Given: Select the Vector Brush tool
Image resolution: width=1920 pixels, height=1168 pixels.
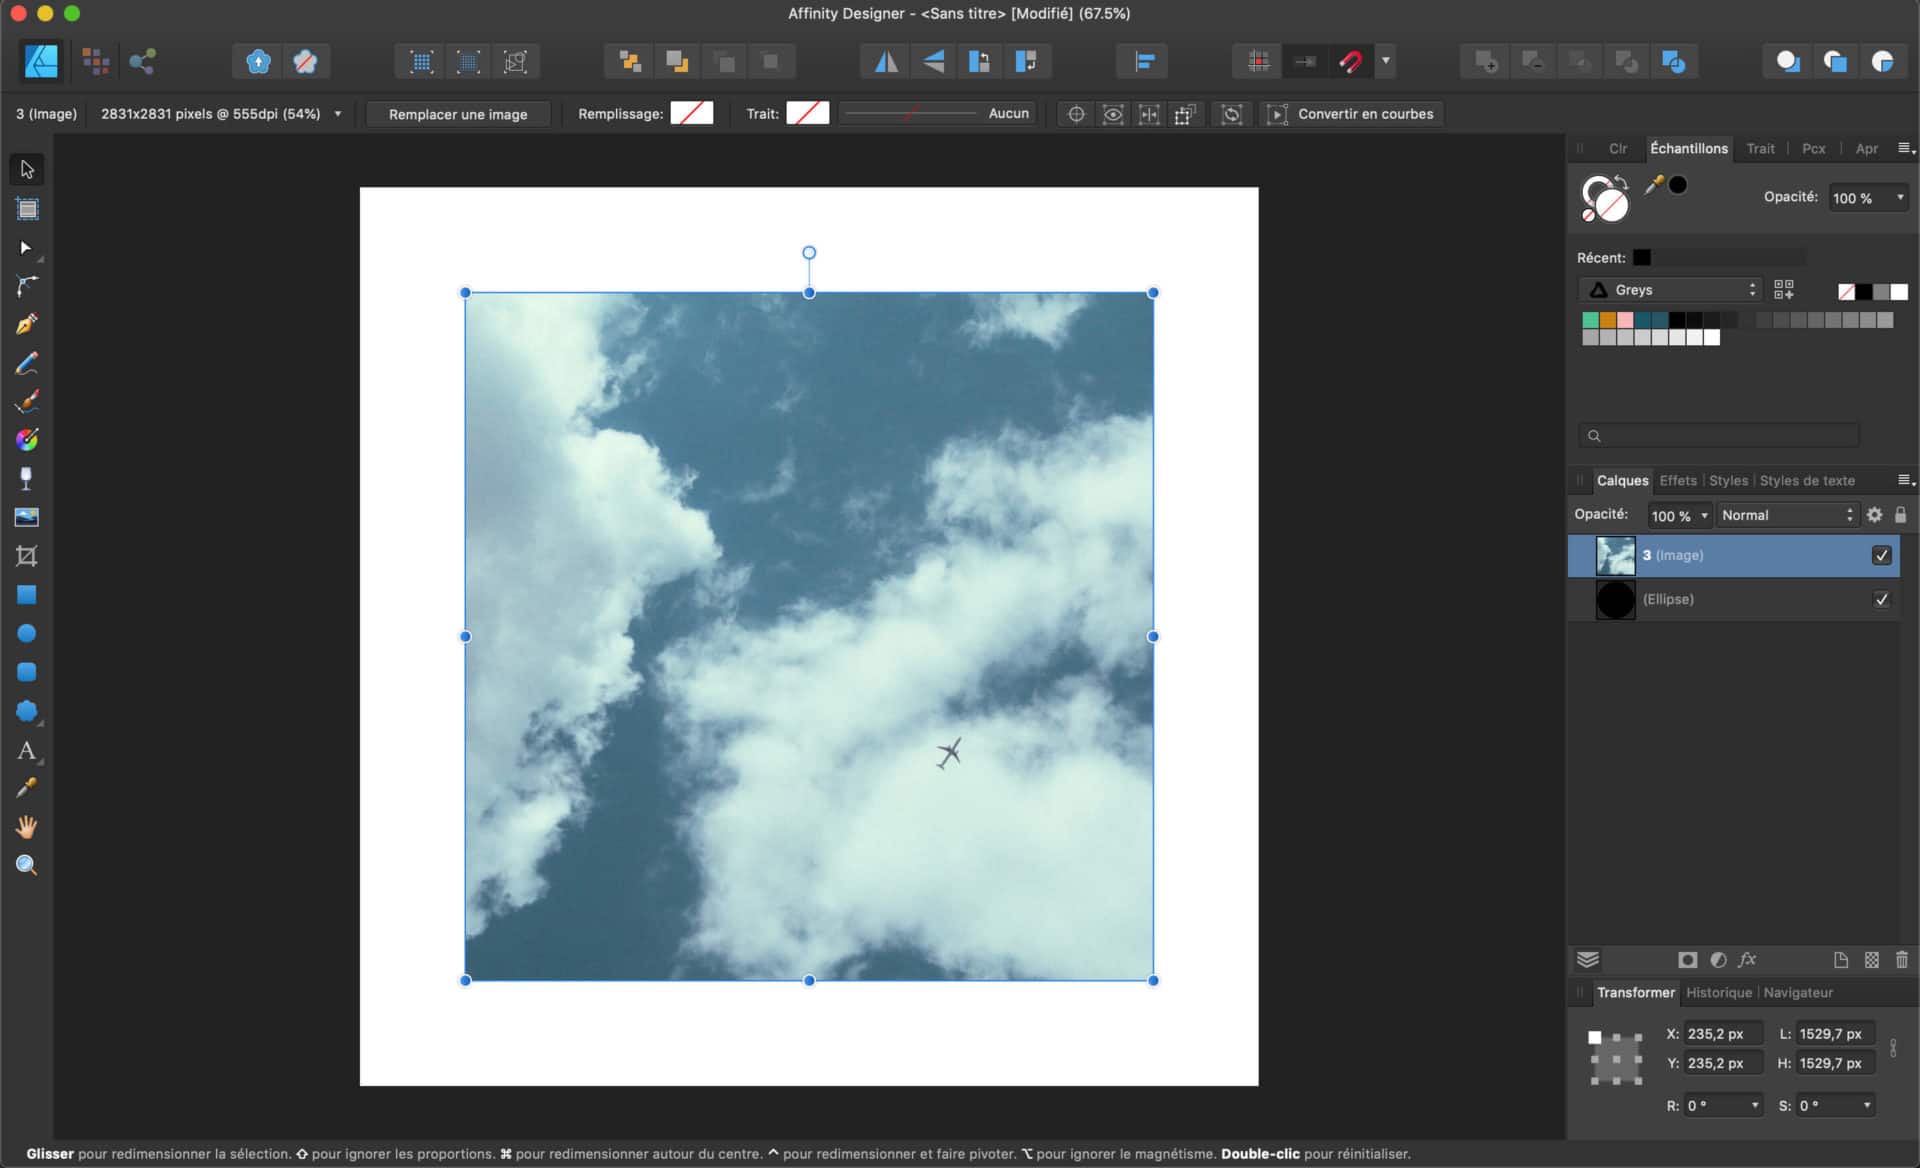Looking at the screenshot, I should pos(26,401).
